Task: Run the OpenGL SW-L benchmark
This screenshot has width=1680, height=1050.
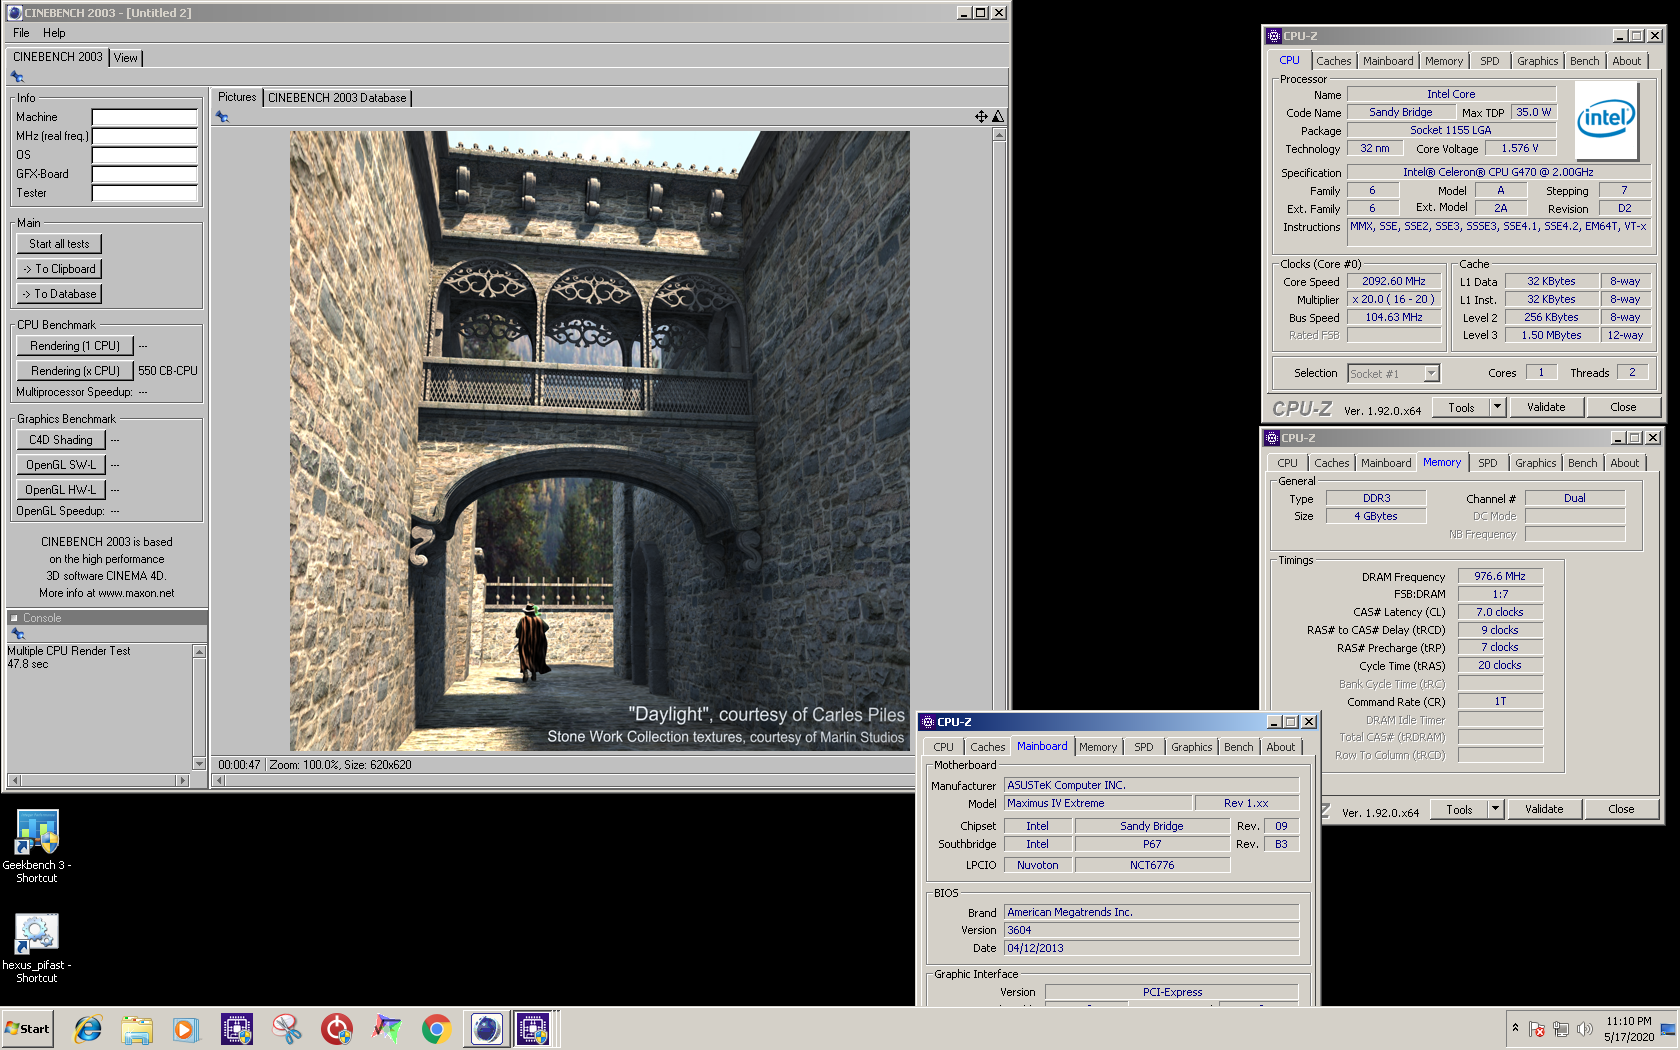Action: coord(61,465)
